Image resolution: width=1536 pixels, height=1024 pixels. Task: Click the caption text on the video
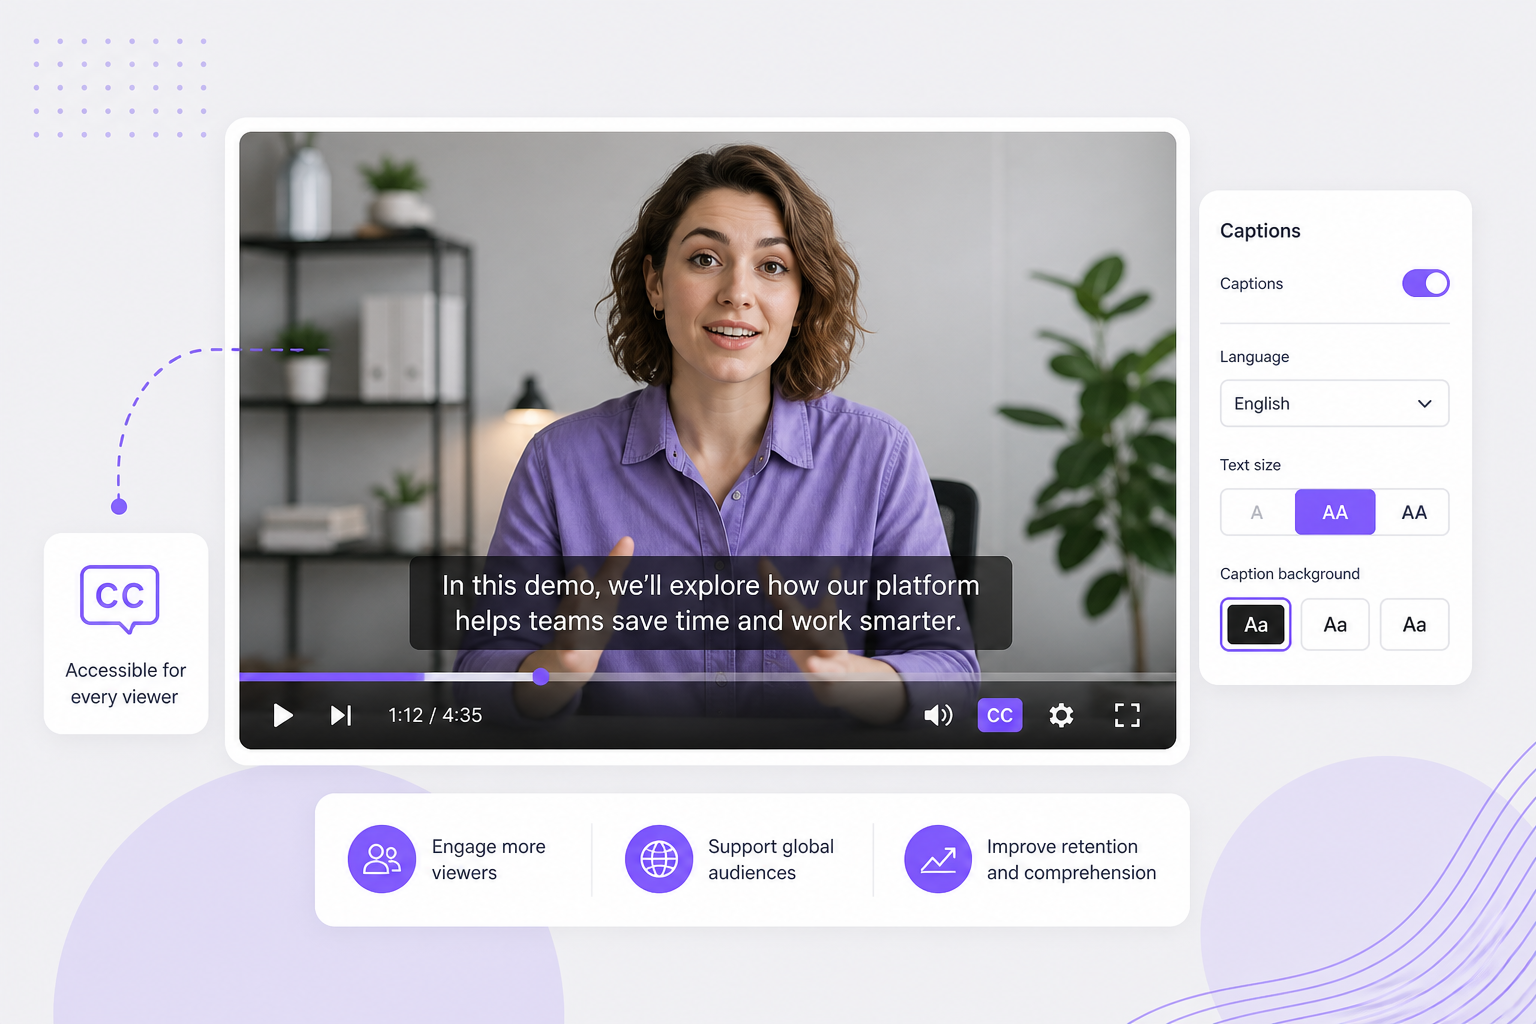click(710, 603)
